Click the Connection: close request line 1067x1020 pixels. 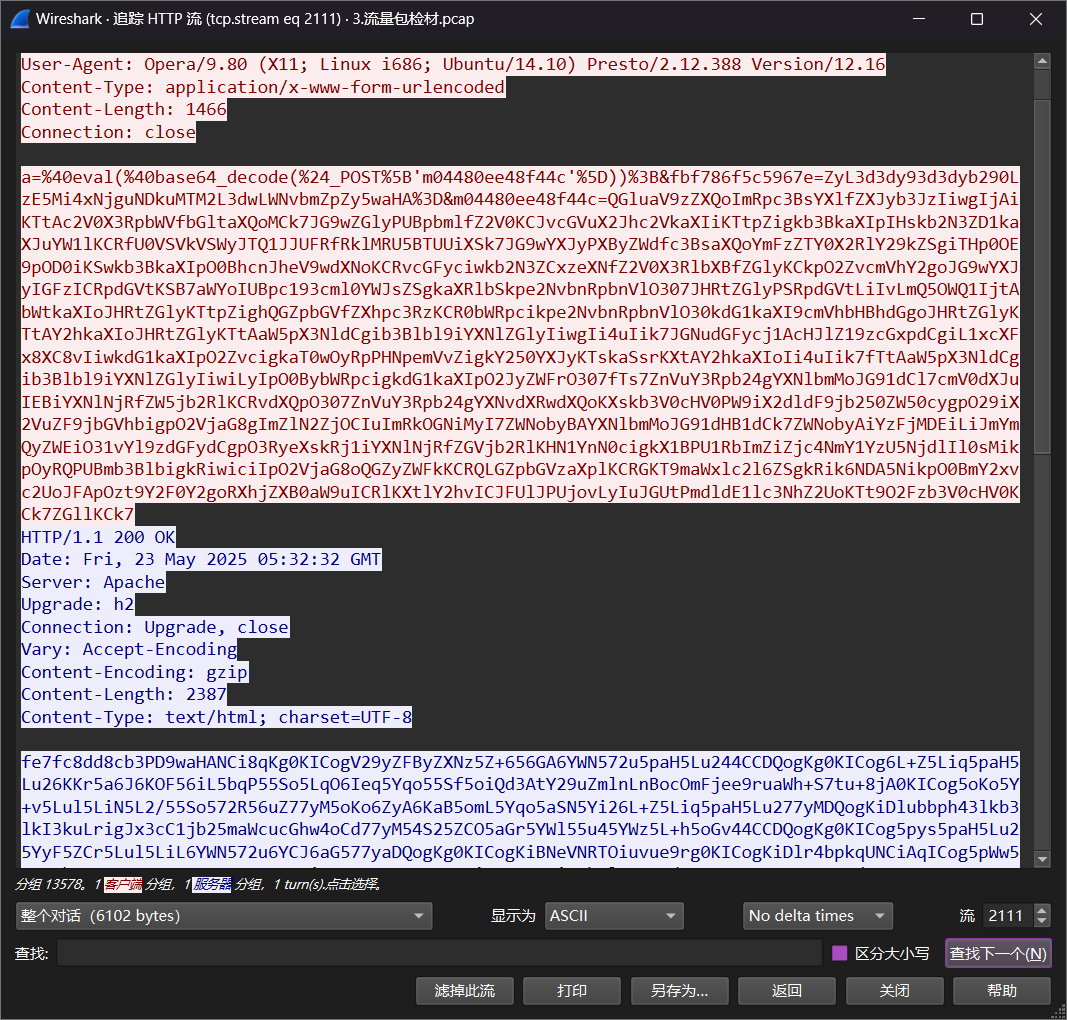(108, 132)
